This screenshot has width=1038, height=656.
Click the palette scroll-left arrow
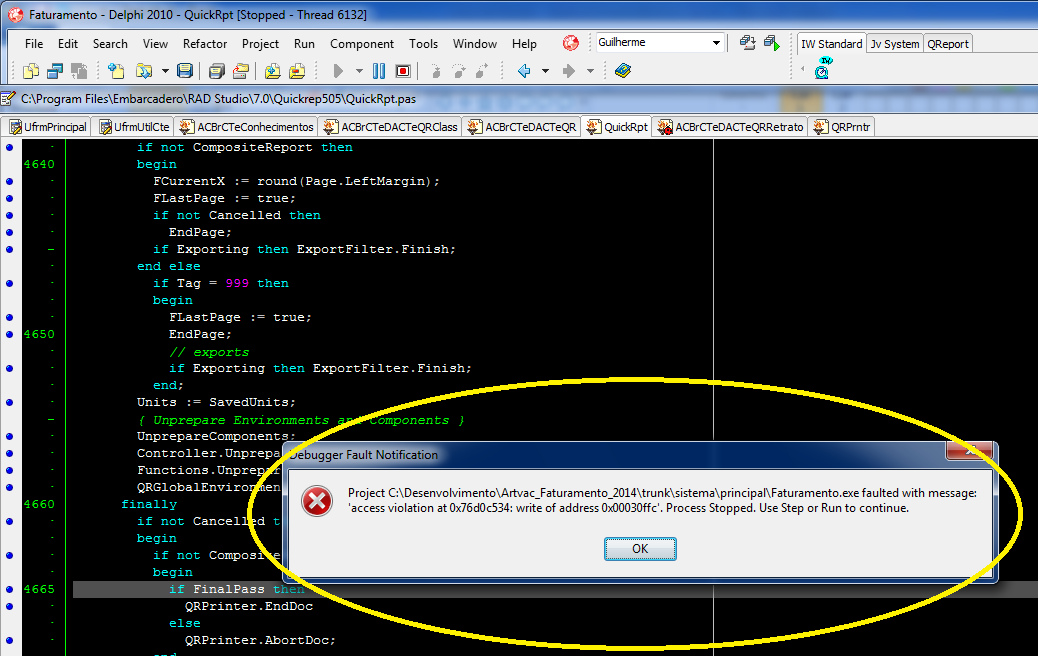point(802,69)
